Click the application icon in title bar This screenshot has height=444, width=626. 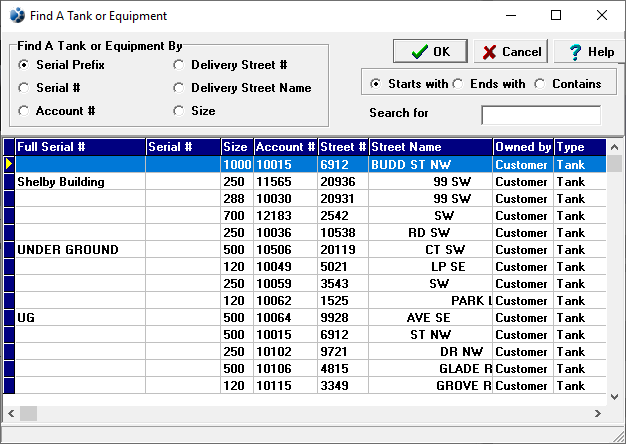pos(15,16)
